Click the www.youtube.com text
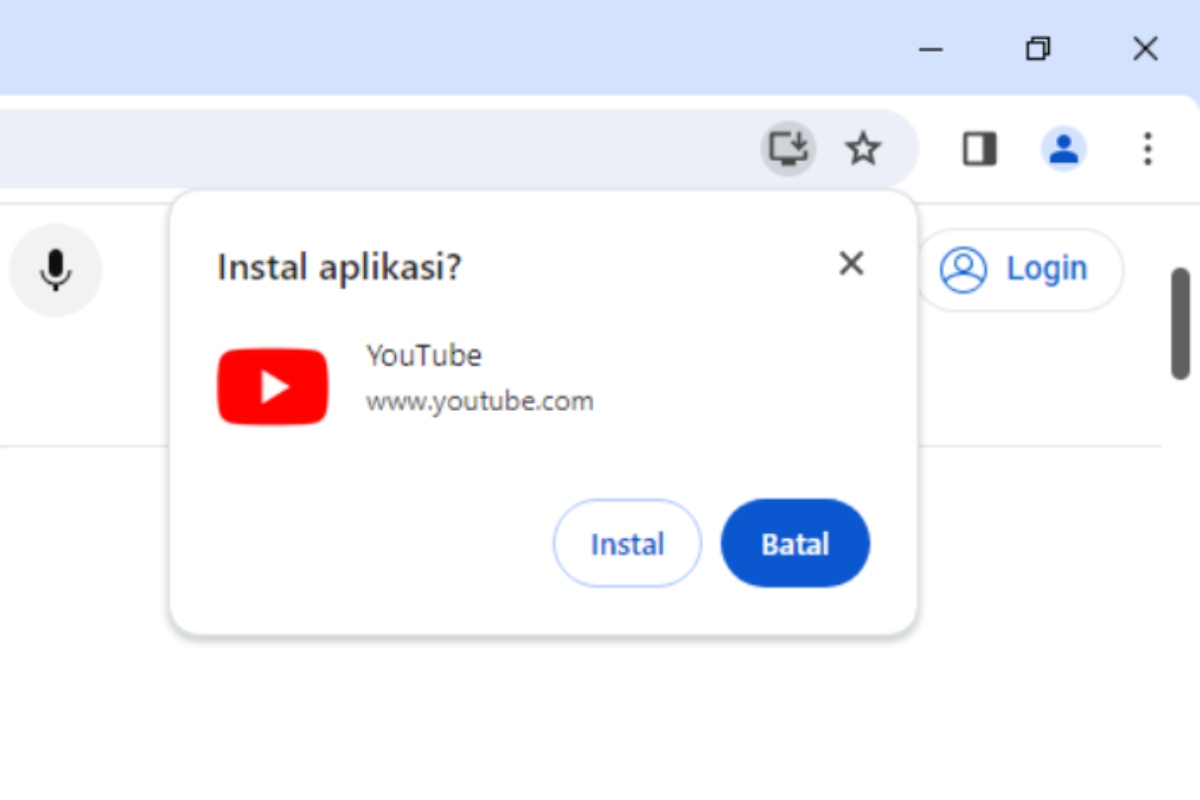The image size is (1200, 800). point(480,402)
